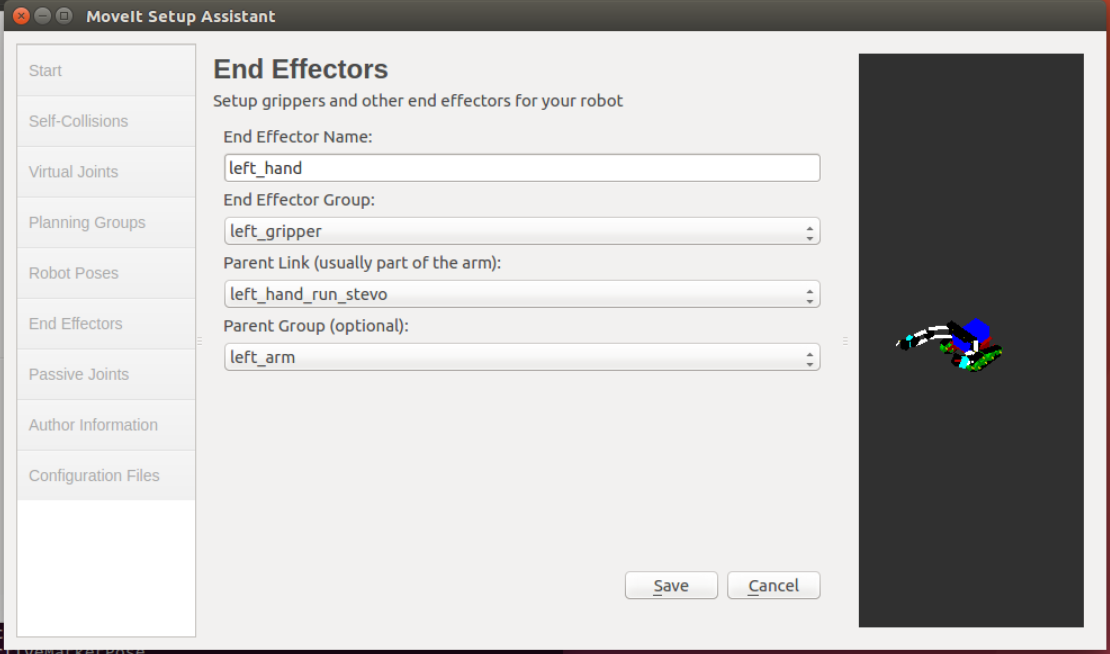
Task: Close the MoveIt Setup Assistant window
Action: [x=21, y=16]
